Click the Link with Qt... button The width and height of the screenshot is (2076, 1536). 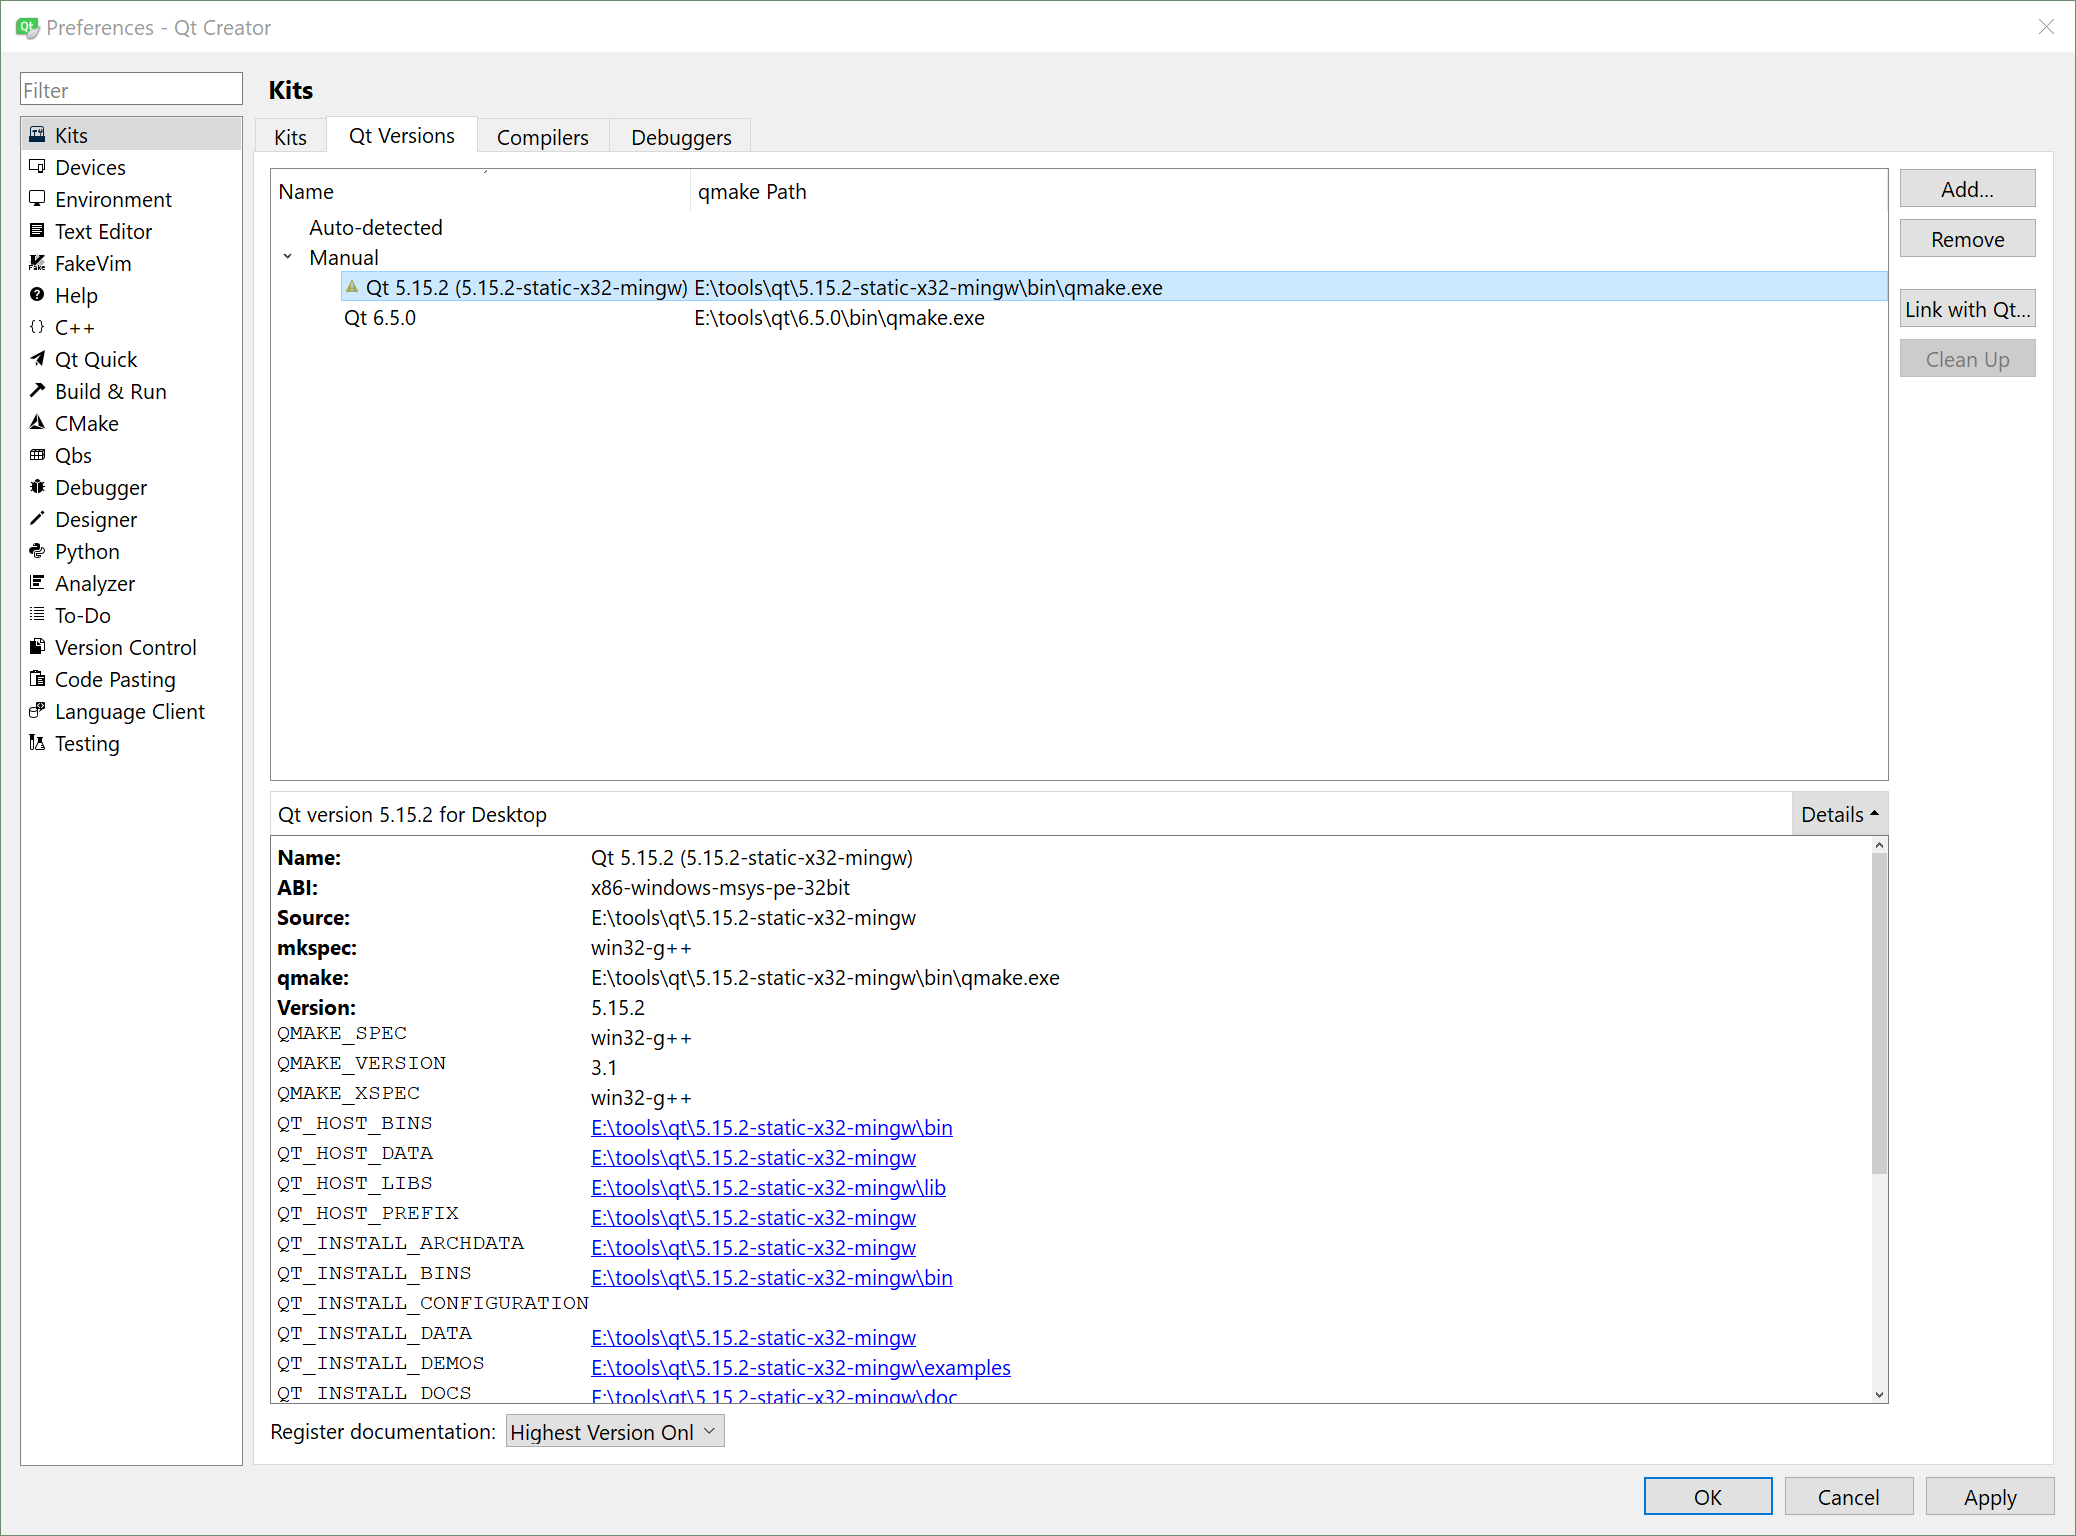1967,309
